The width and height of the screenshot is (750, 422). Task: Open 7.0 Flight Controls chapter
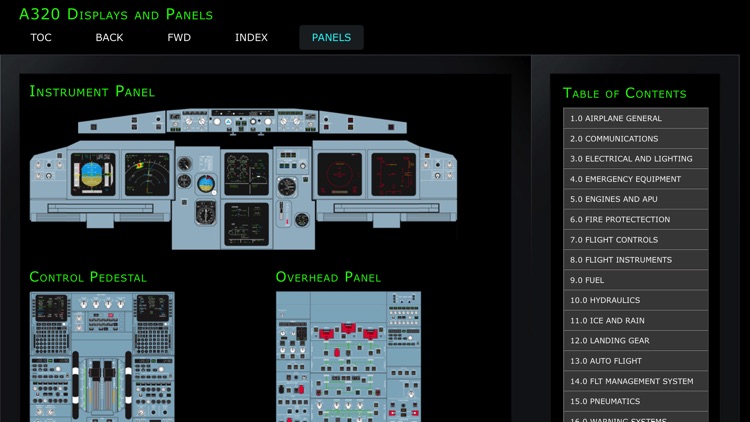[x=636, y=240]
